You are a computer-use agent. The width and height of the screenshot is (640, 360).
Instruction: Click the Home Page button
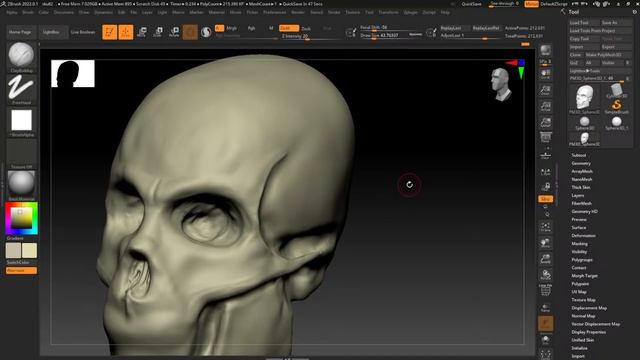20,32
